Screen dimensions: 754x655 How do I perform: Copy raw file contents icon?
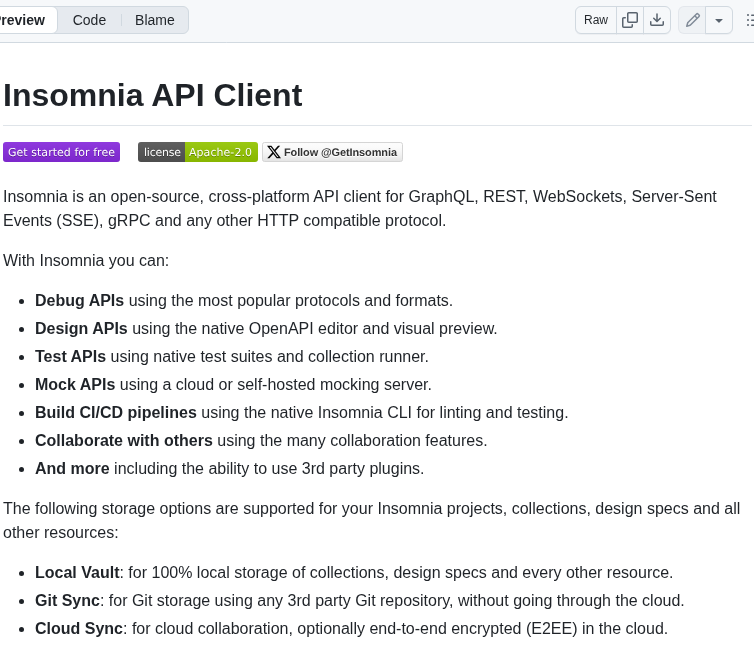[x=629, y=20]
